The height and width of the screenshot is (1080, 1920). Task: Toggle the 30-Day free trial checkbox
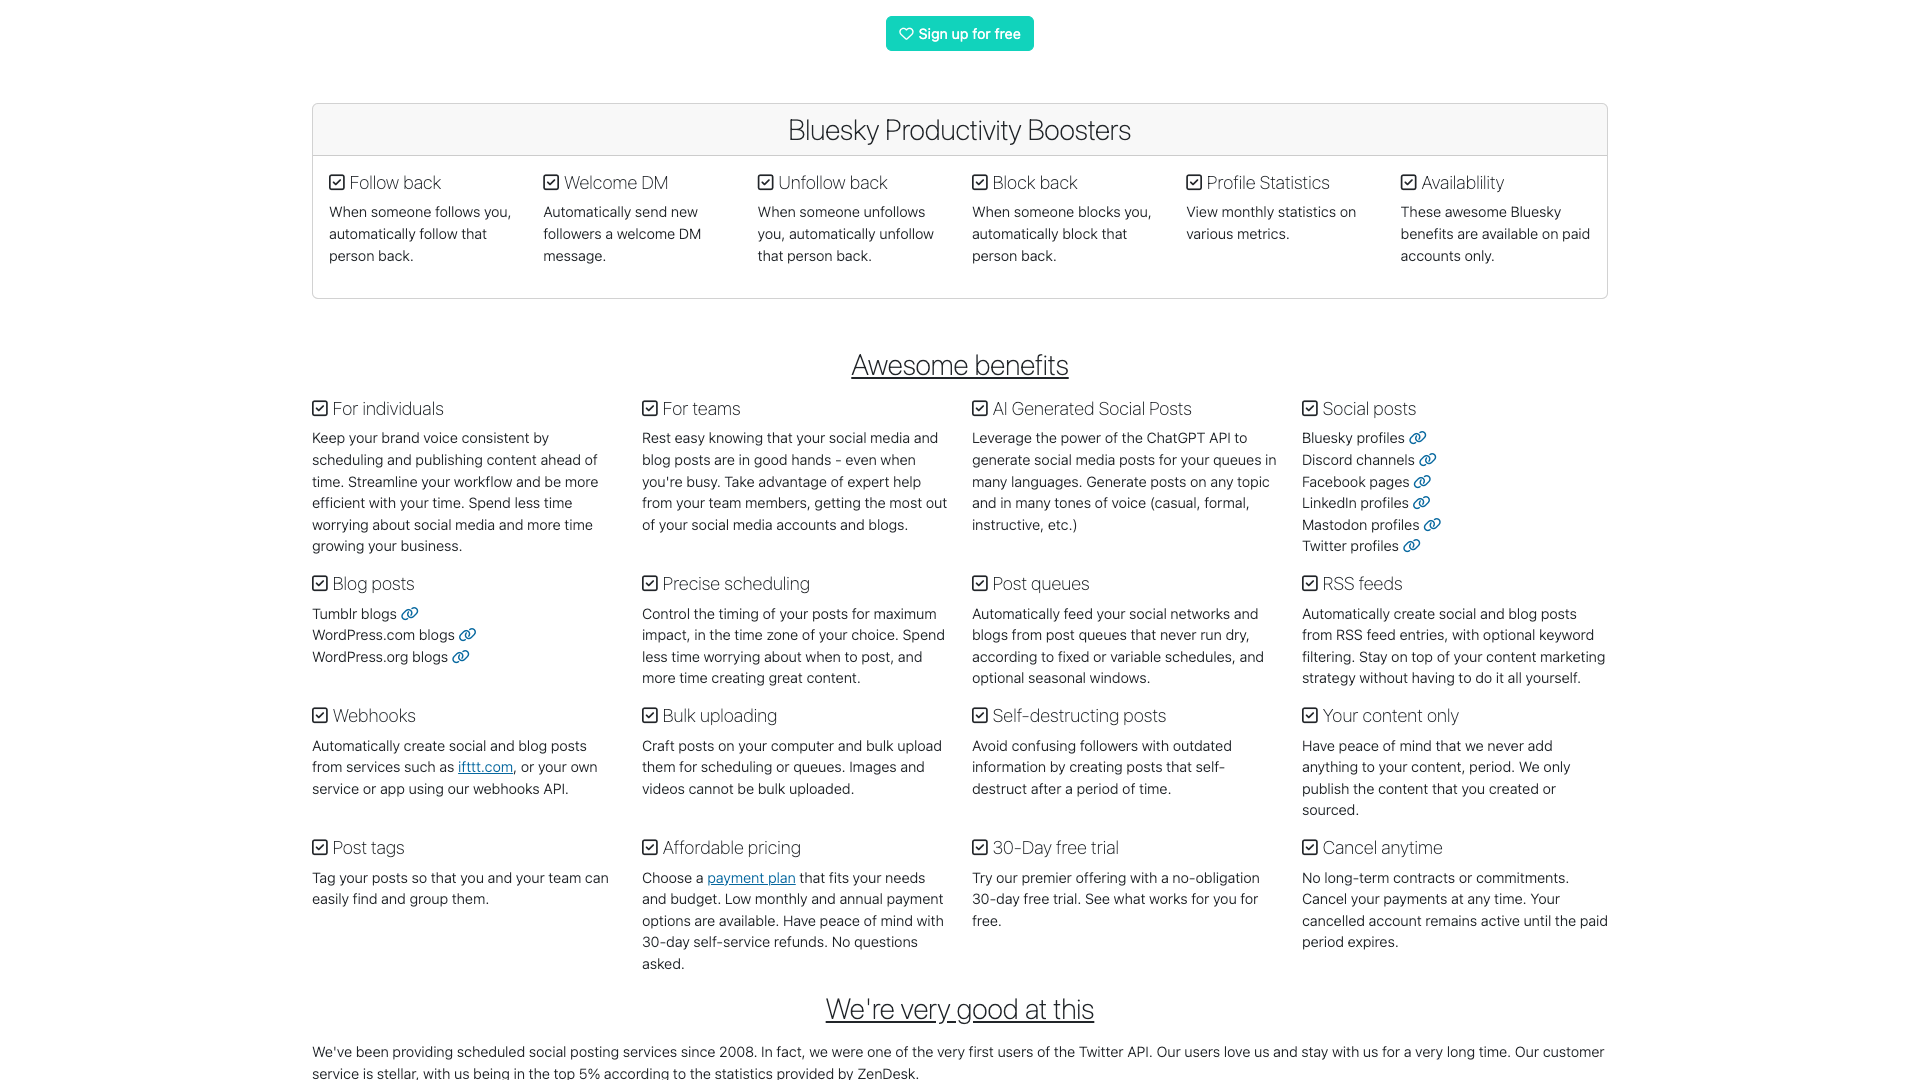click(x=979, y=847)
